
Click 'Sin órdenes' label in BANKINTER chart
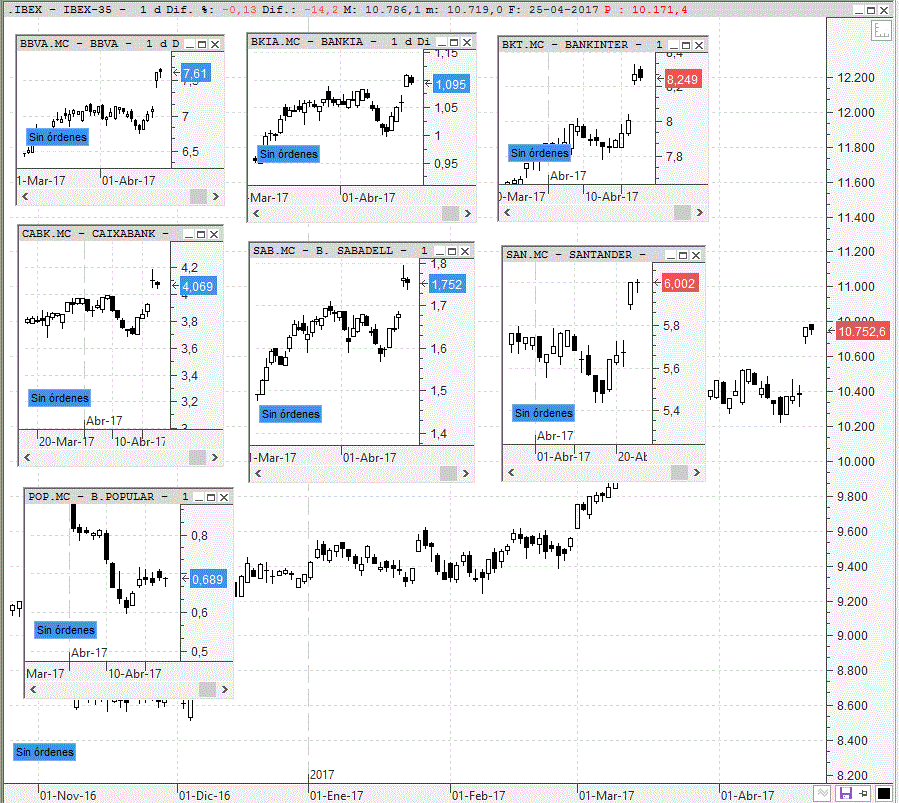pos(540,153)
